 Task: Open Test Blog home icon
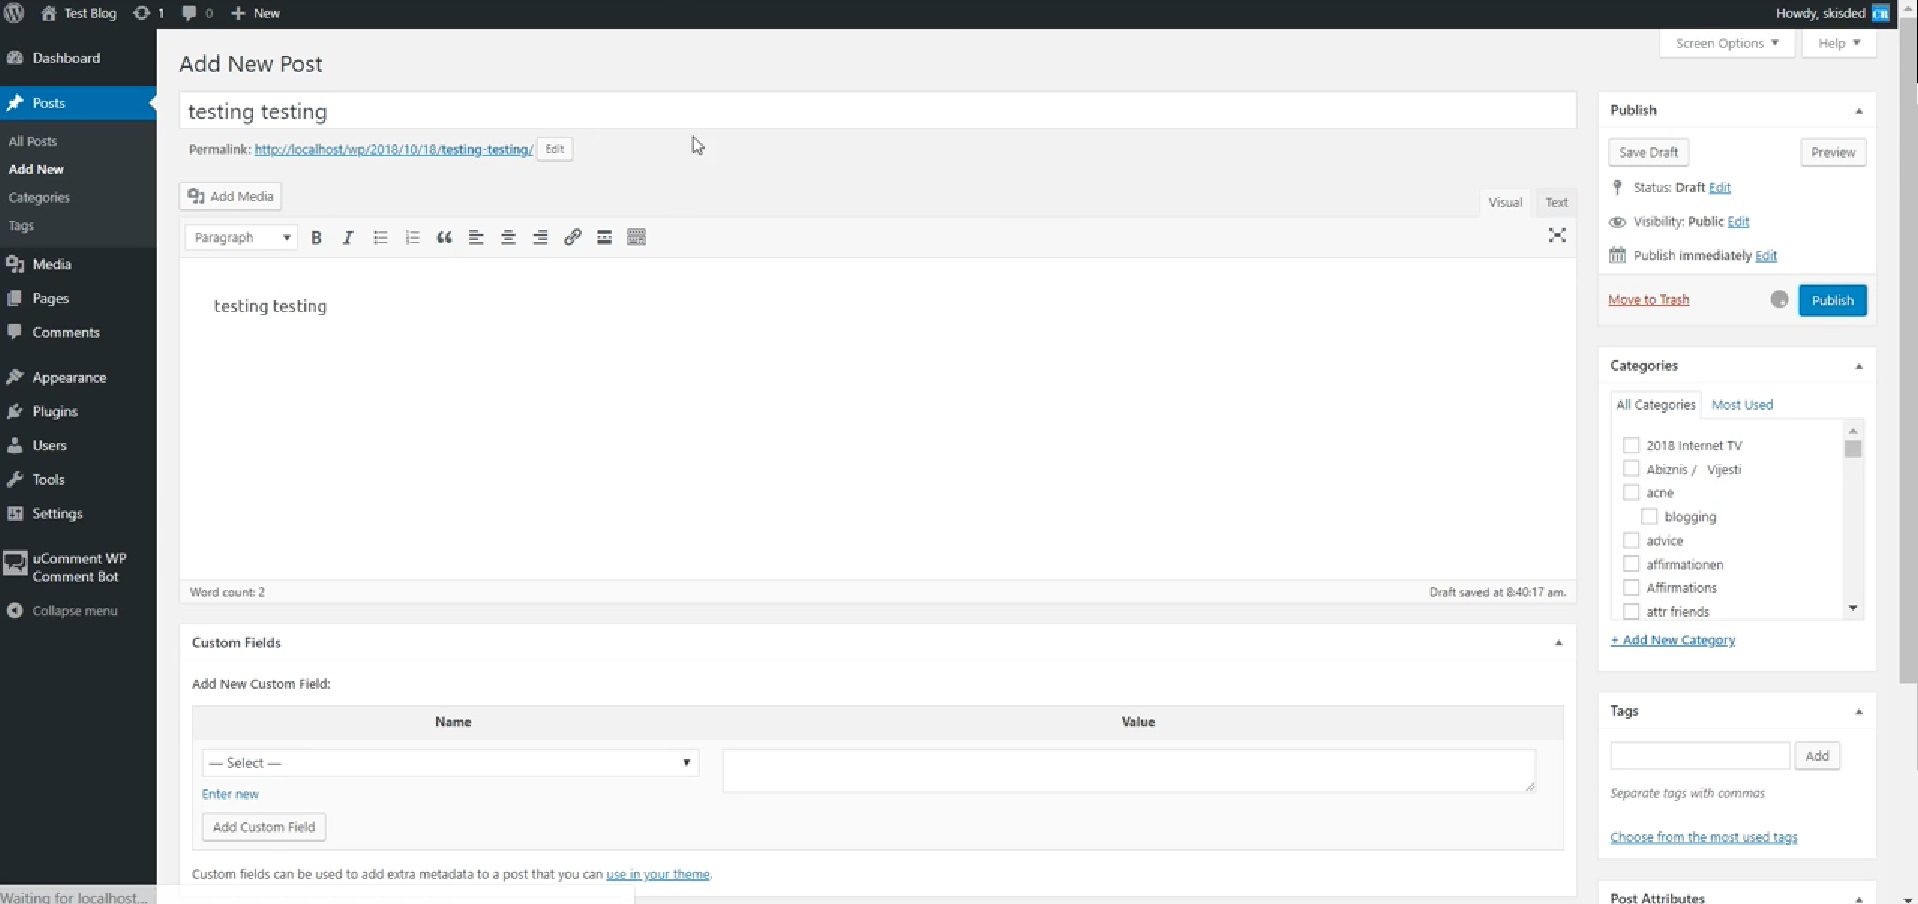(x=48, y=13)
